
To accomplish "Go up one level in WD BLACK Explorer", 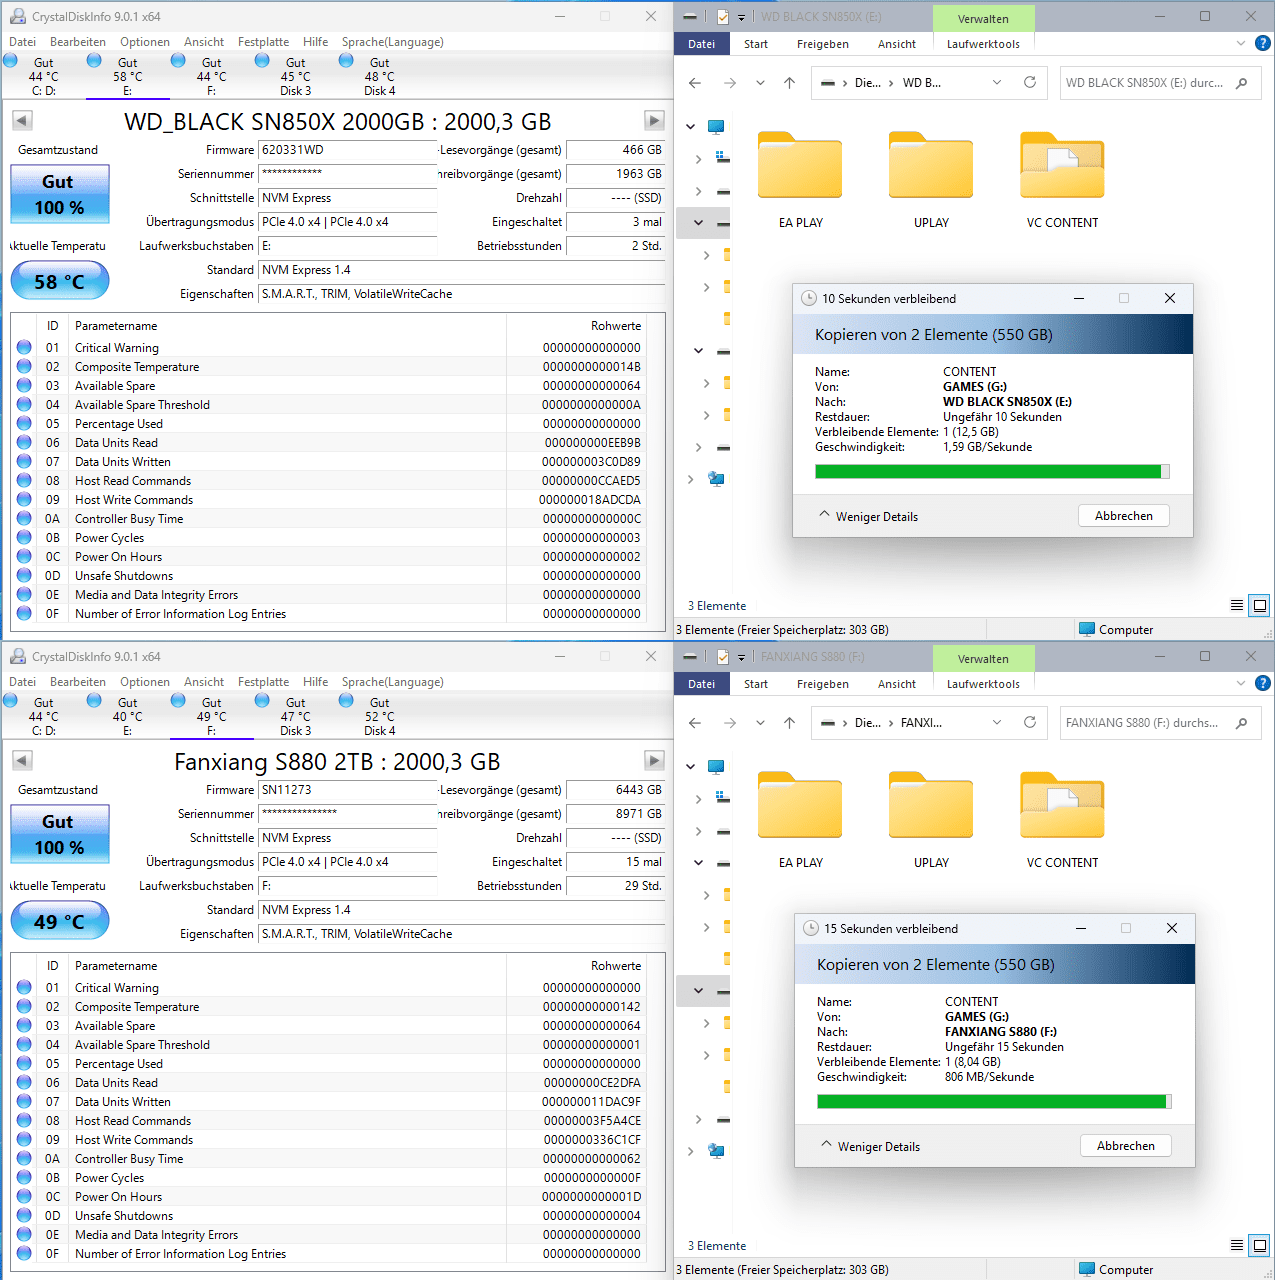I will click(789, 83).
